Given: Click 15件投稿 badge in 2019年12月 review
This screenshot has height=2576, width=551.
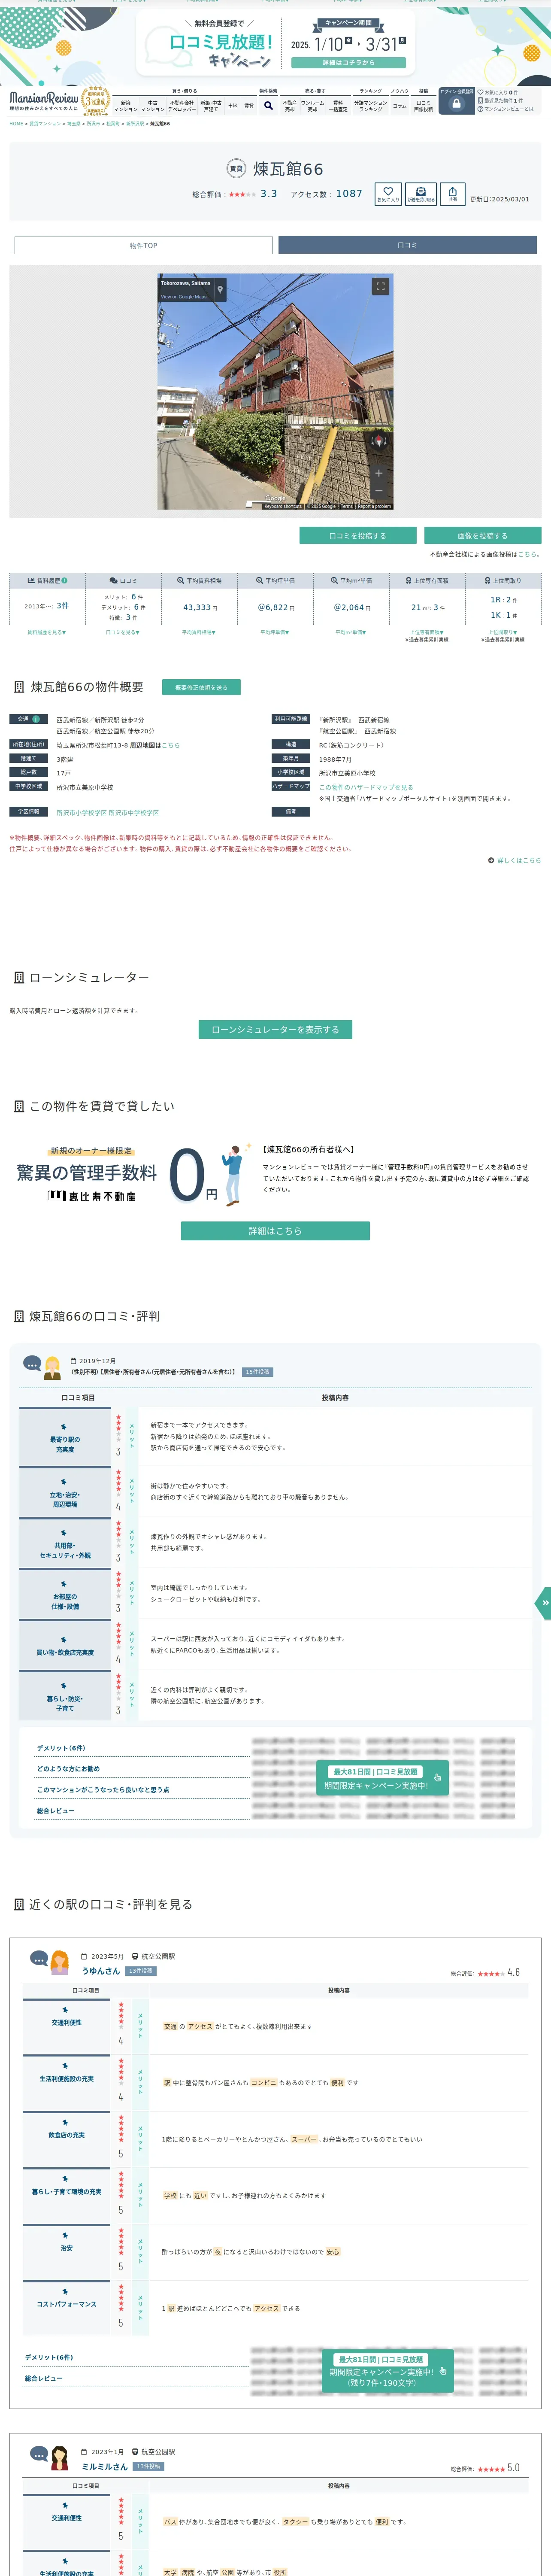Looking at the screenshot, I should pos(257,1372).
